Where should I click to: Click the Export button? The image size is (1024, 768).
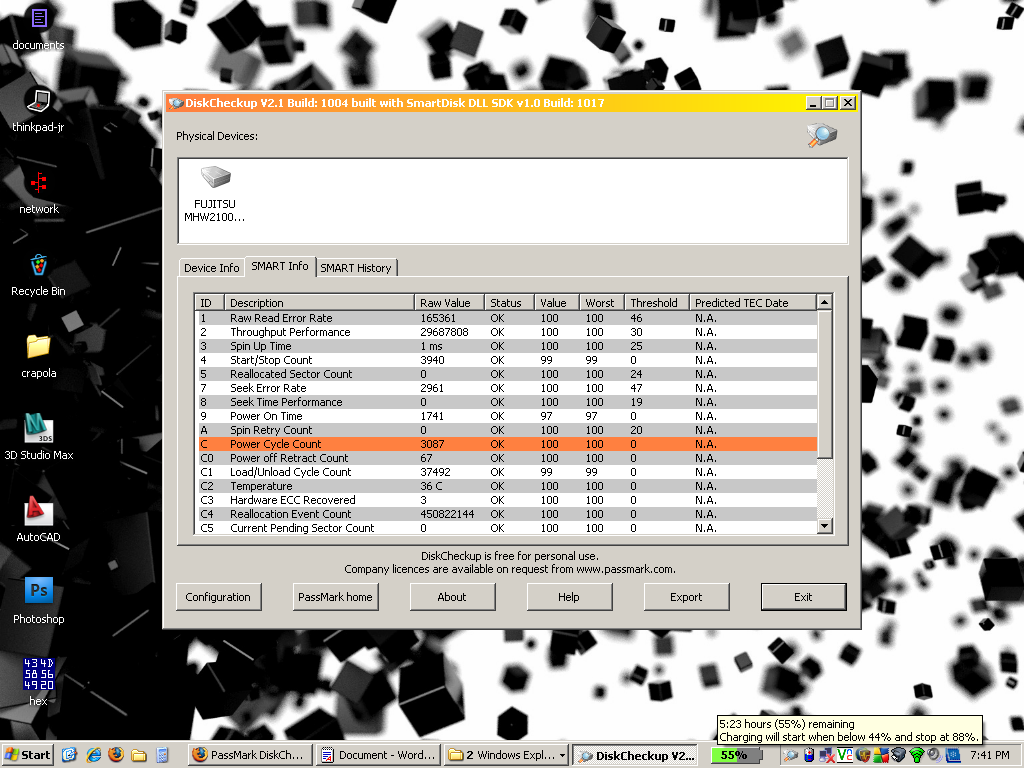[686, 597]
